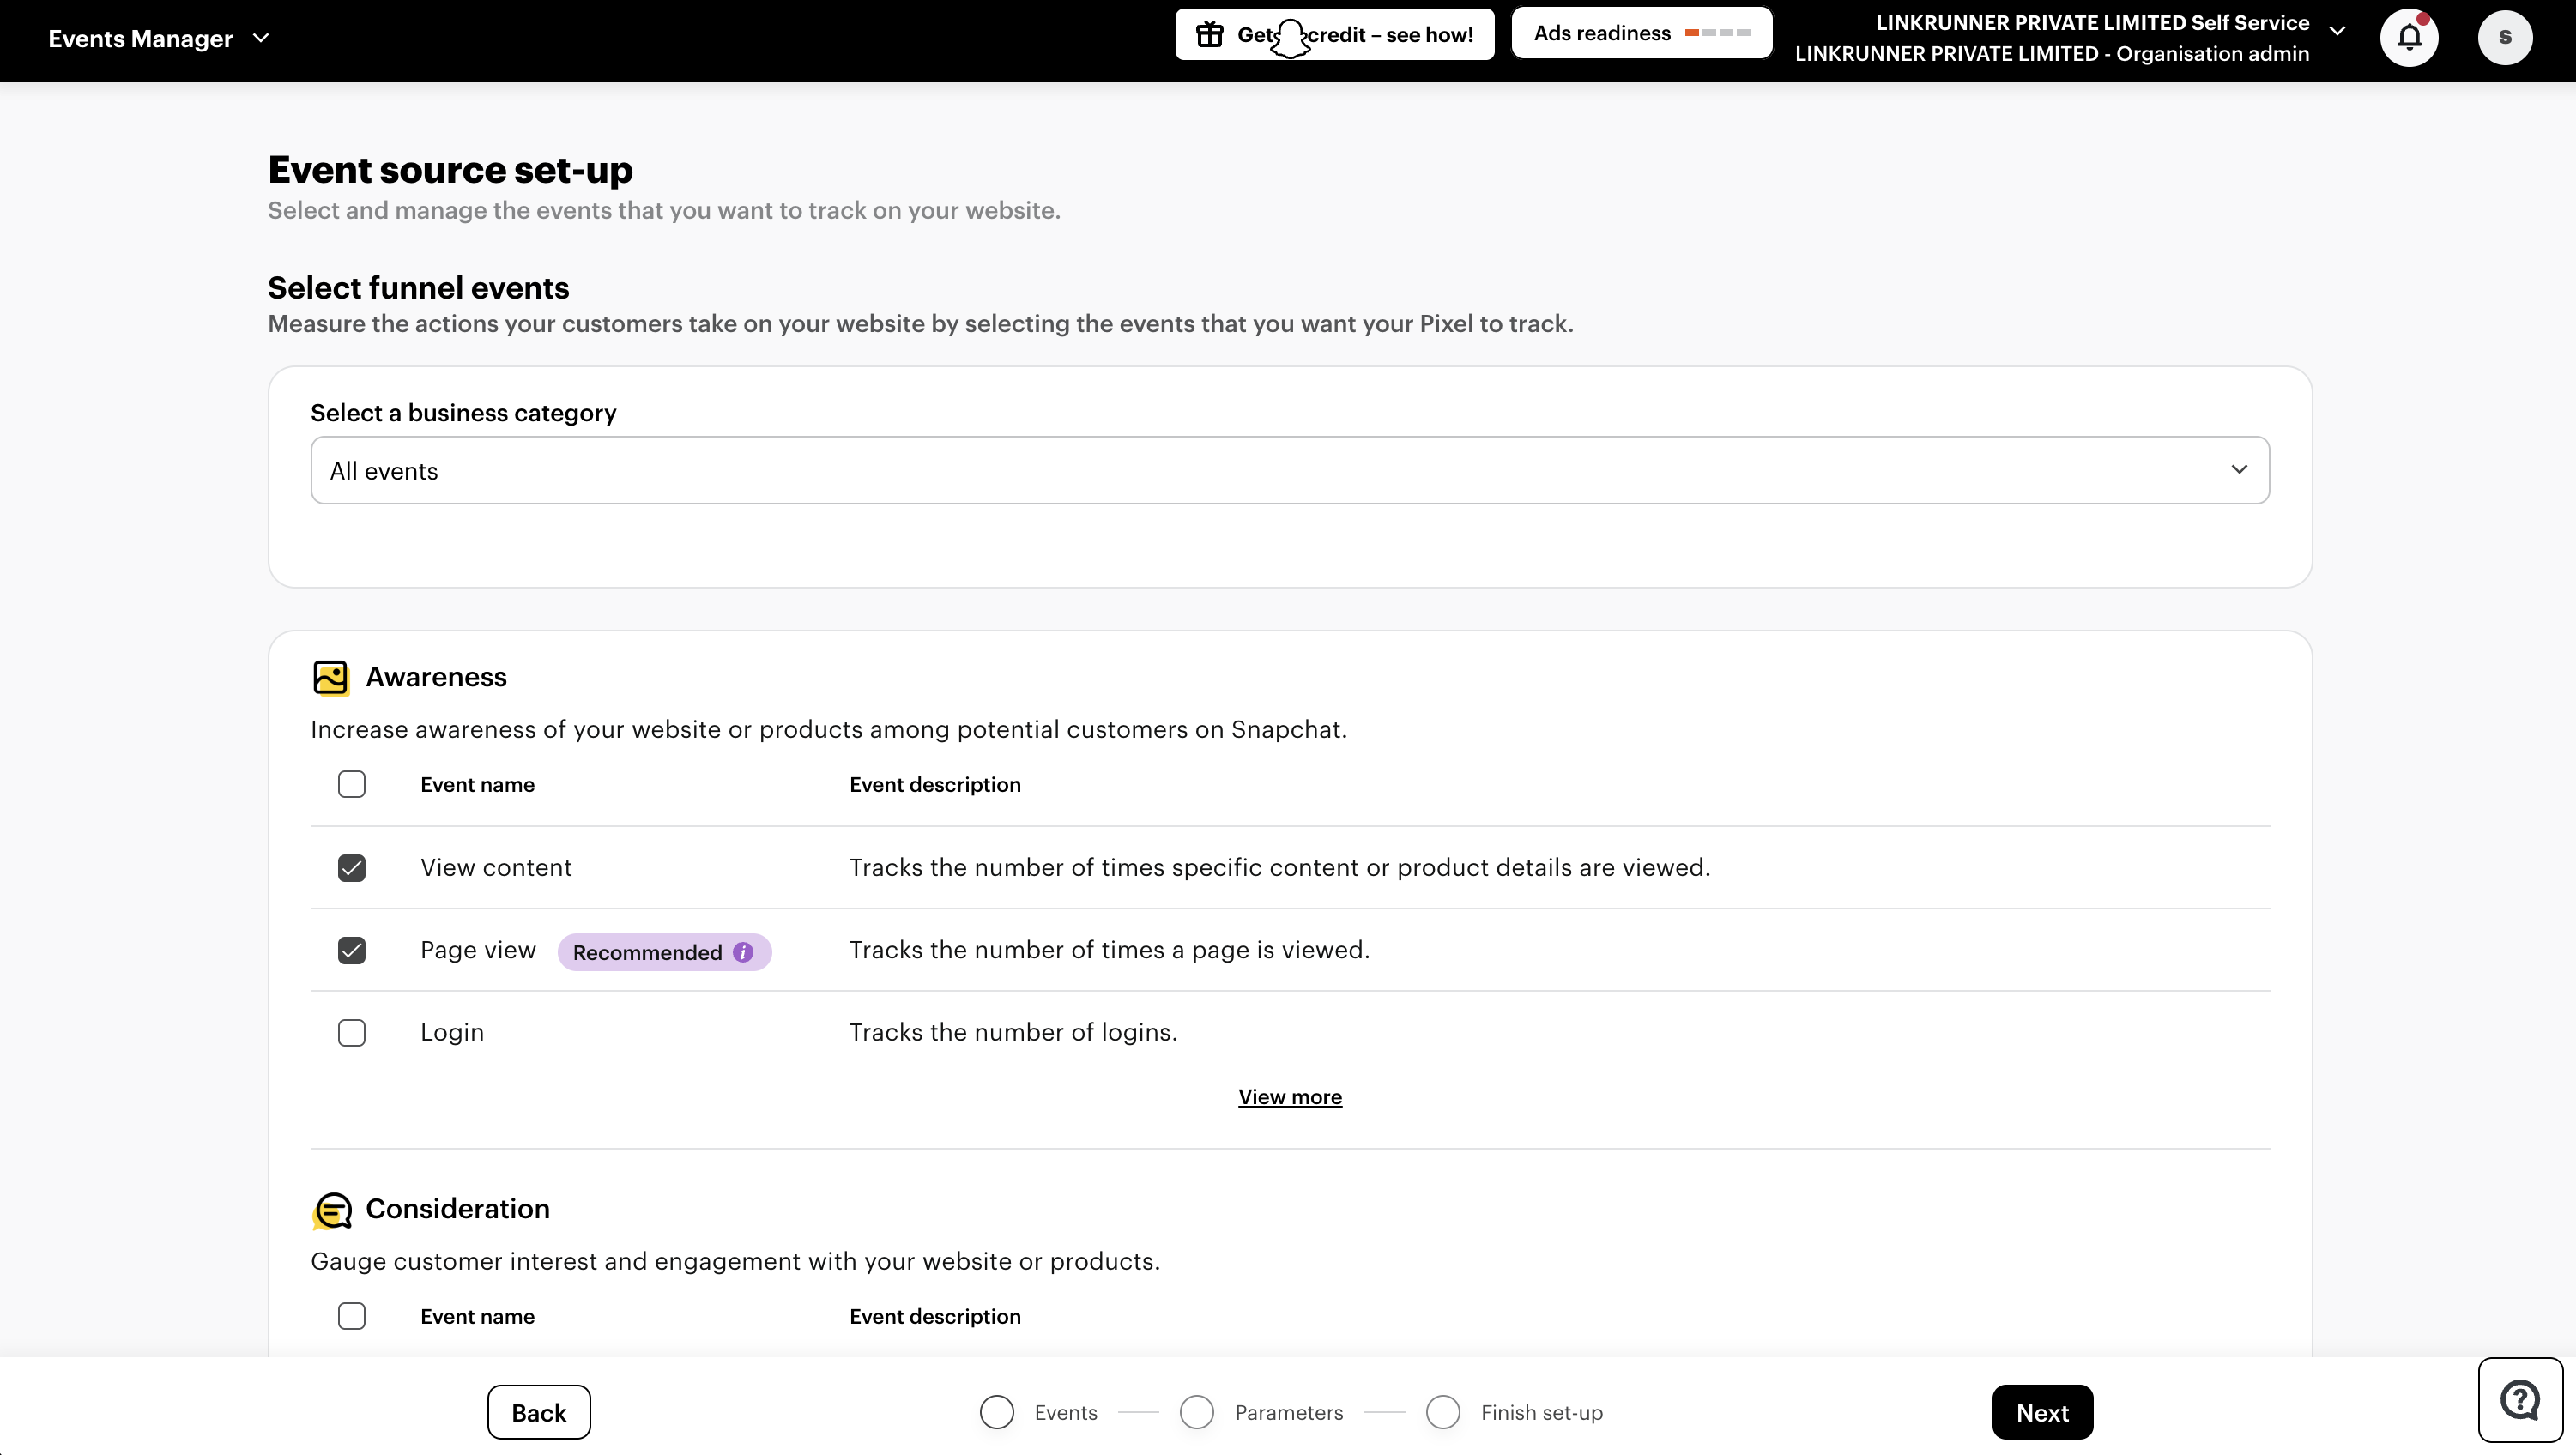Select the Finish set-up step
The height and width of the screenshot is (1455, 2576).
coord(1443,1412)
